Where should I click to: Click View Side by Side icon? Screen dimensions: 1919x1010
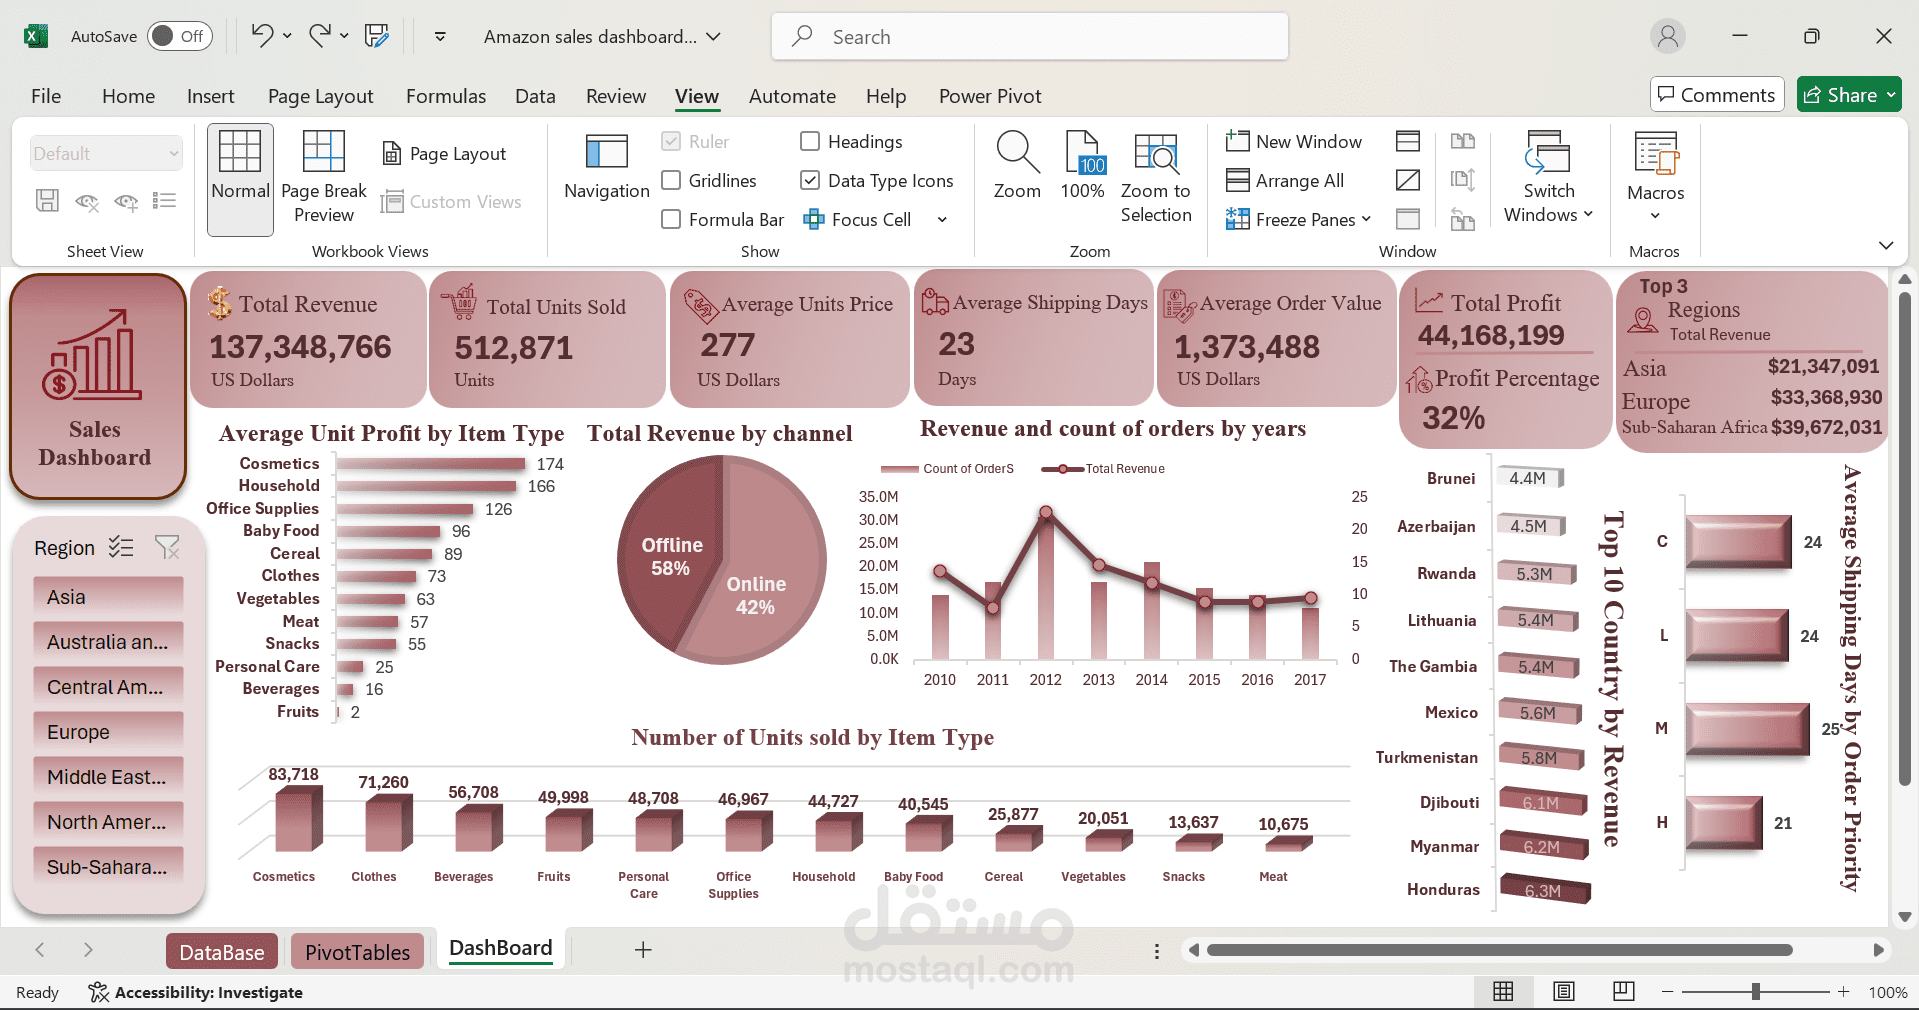tap(1463, 141)
